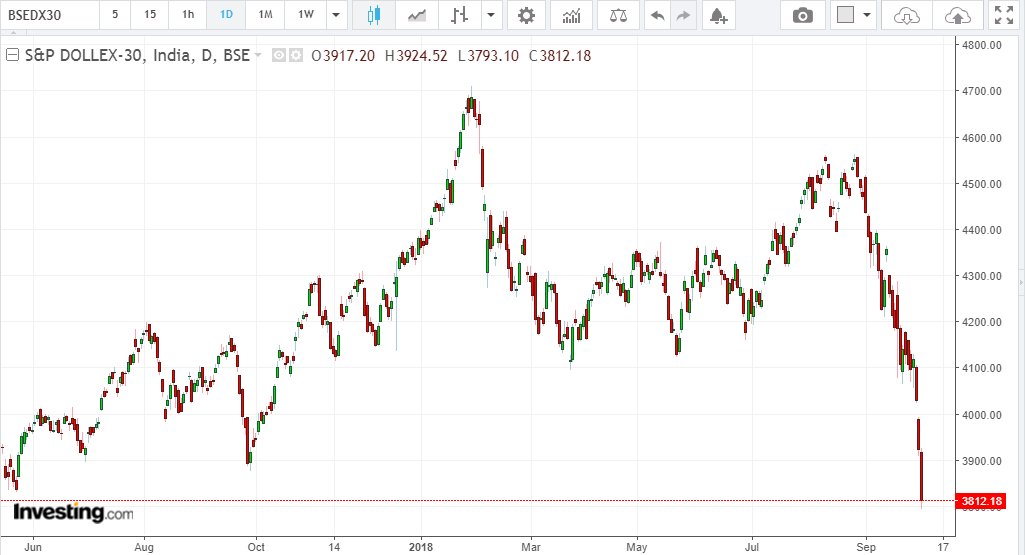
Task: Click the Oct label on time axis
Action: 256,547
